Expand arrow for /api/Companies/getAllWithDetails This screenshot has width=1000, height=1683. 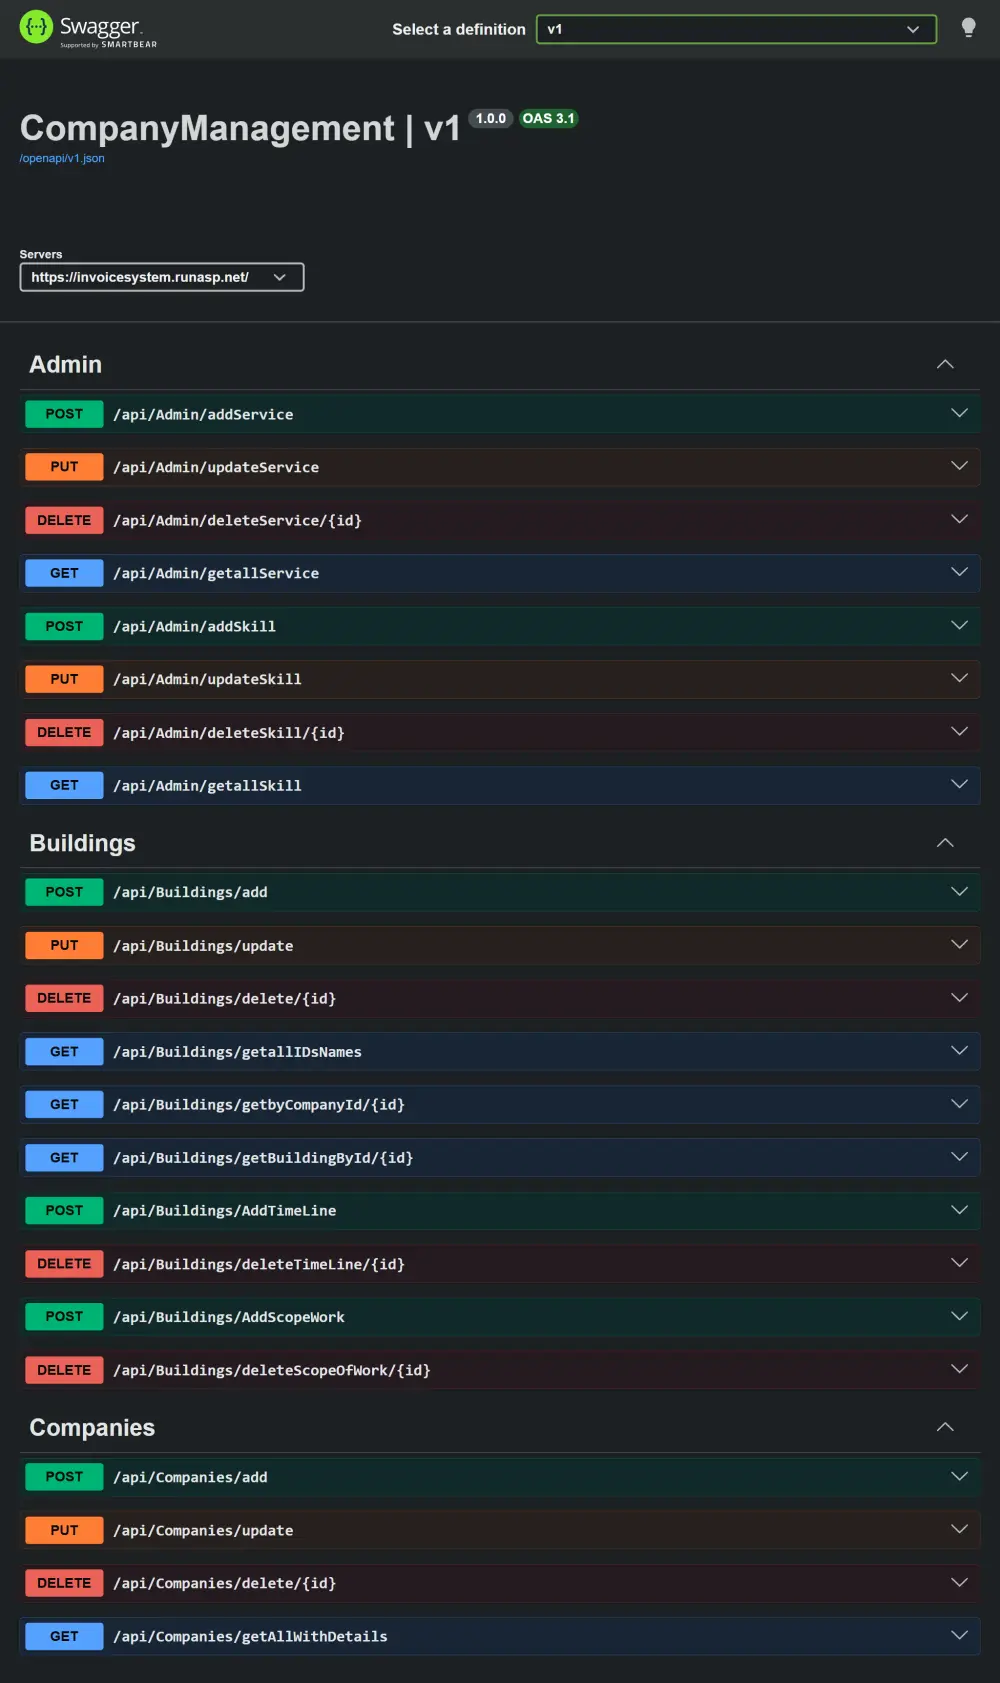959,1635
